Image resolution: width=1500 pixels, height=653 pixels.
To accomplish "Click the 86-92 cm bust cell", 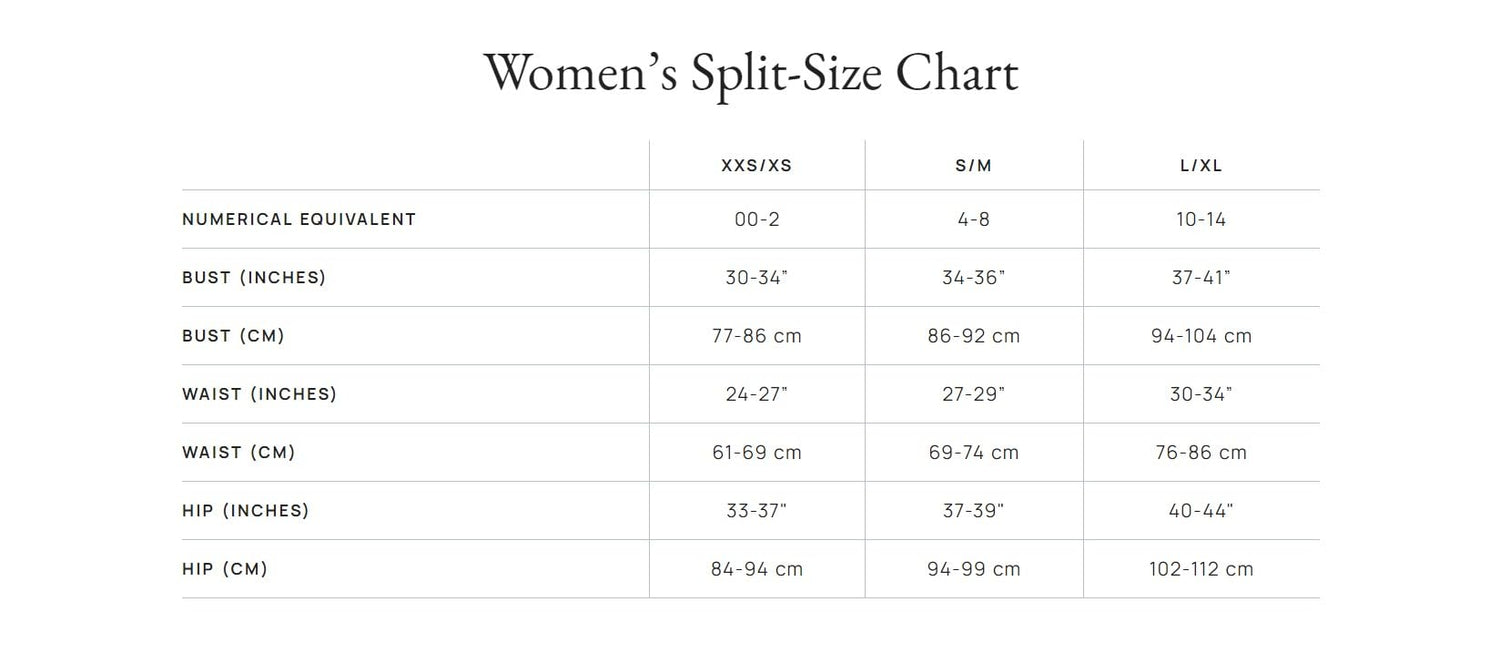I will (974, 336).
